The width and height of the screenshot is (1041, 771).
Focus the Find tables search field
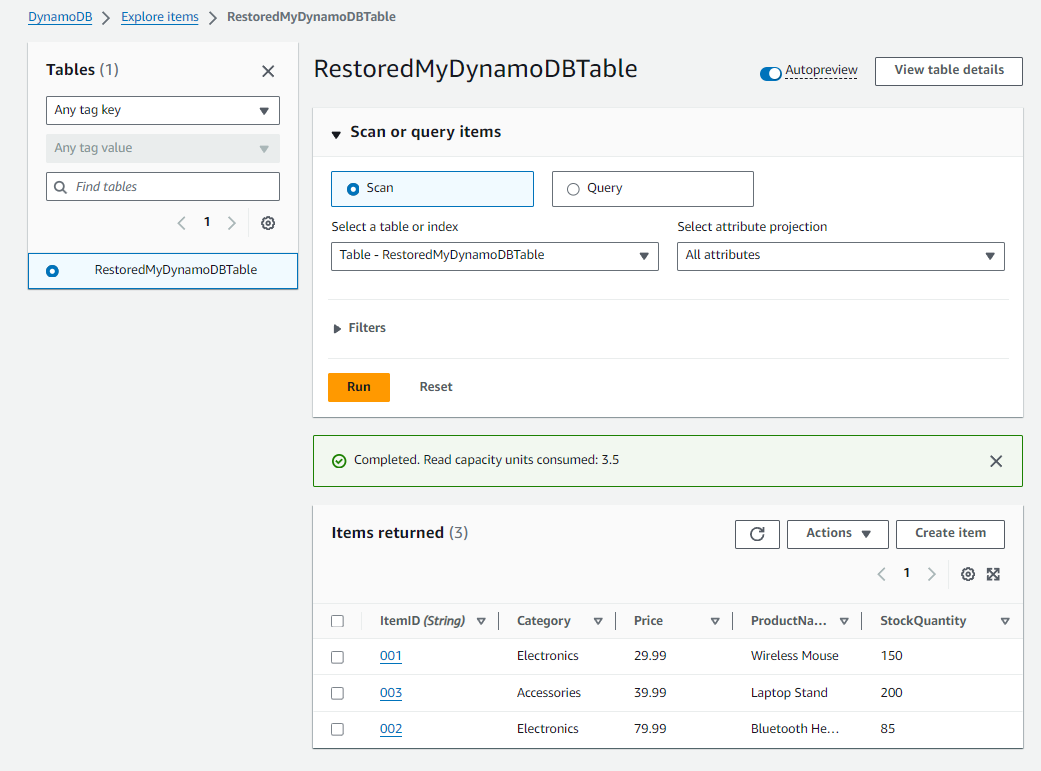[163, 187]
